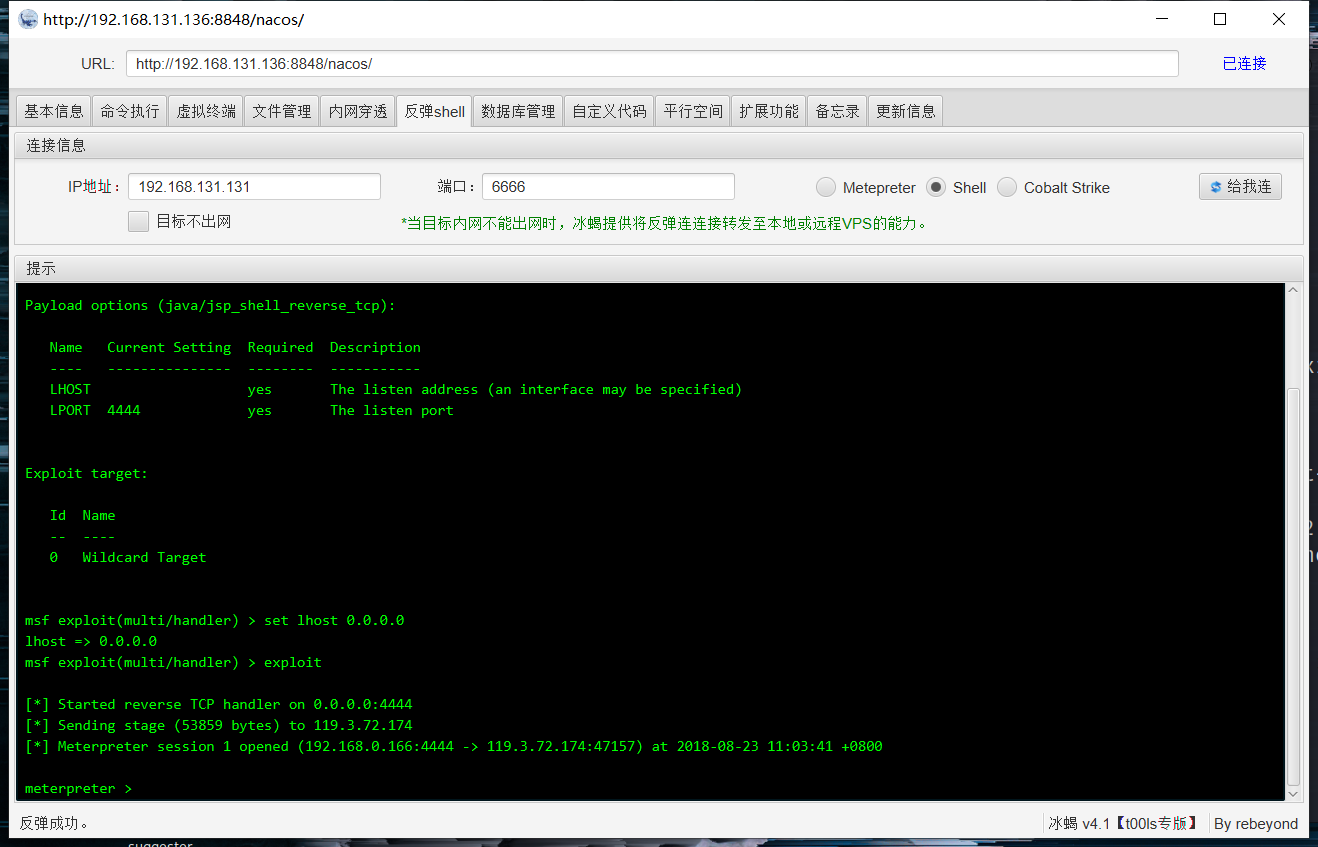Click the '0 Wildcard Target' row
This screenshot has height=847, width=1318.
(128, 557)
